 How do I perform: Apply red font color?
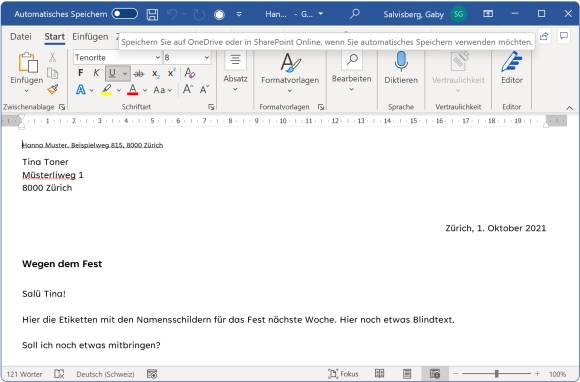tap(132, 89)
